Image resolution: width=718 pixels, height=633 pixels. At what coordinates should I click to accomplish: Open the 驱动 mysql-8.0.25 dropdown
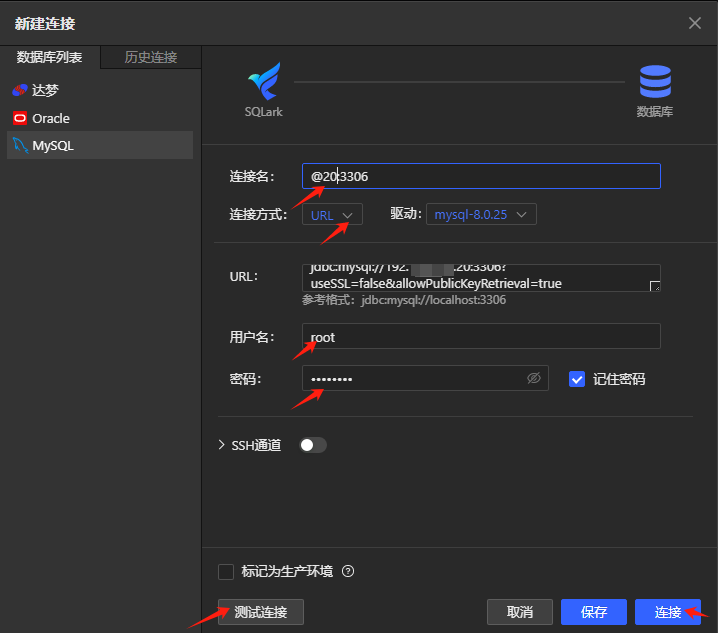(481, 214)
